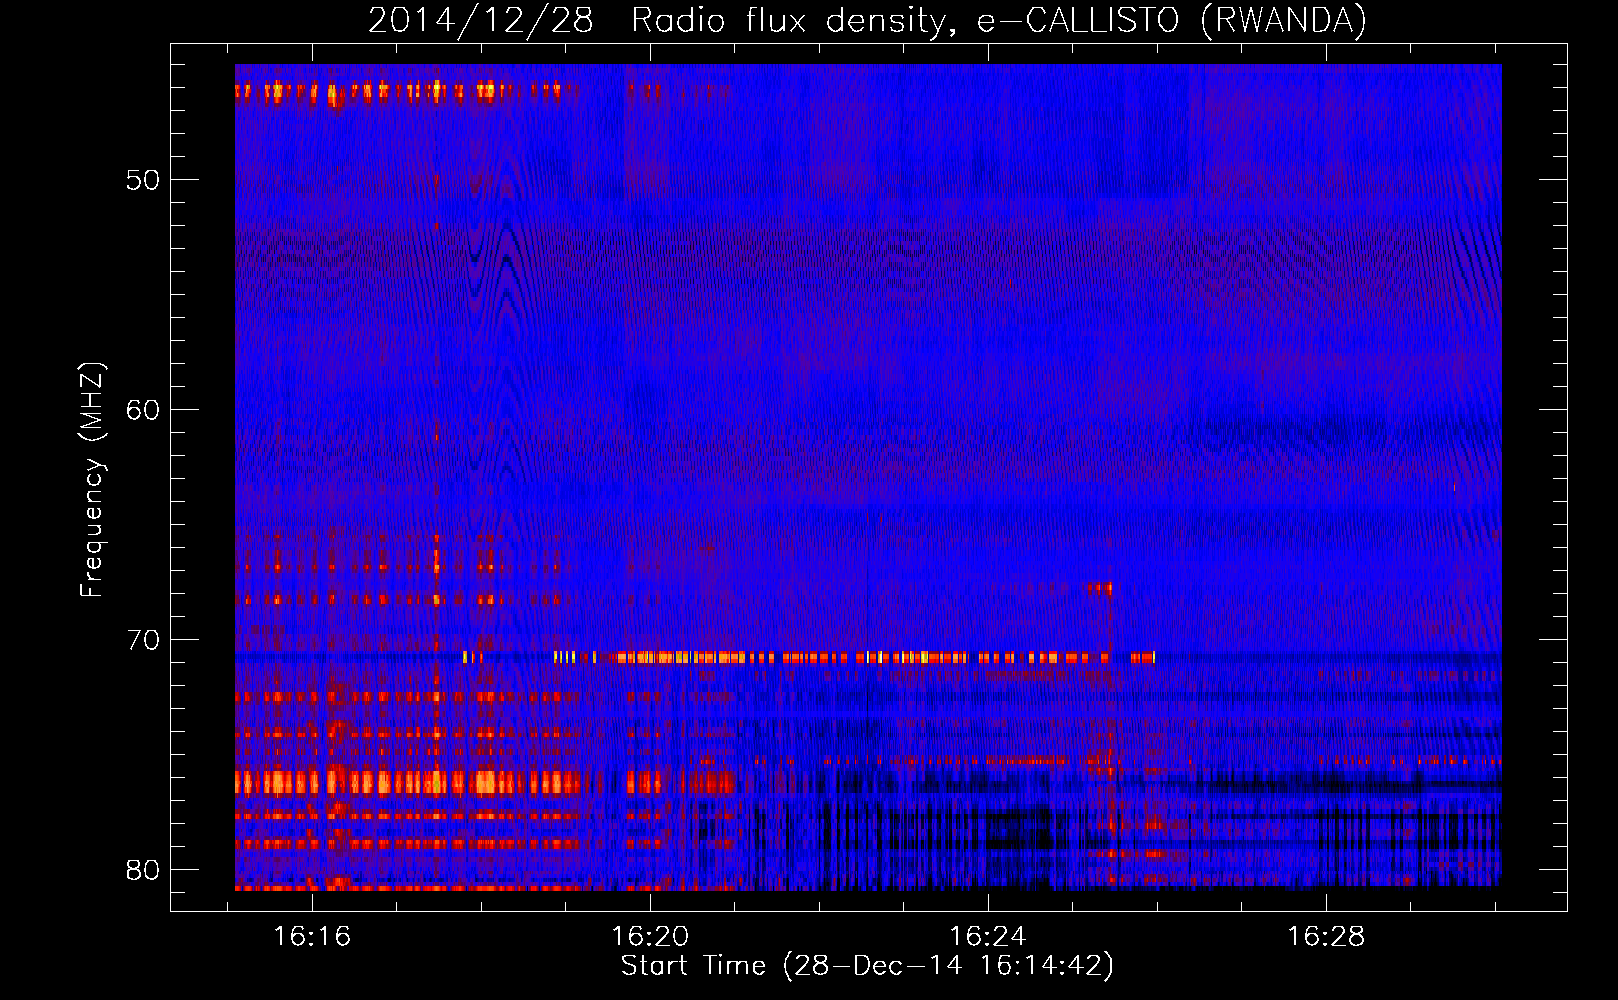Click the 'Start Time (28-Dec-14 16:14:42)' axis label
Viewport: 1618px width, 1000px height.
coord(867,966)
